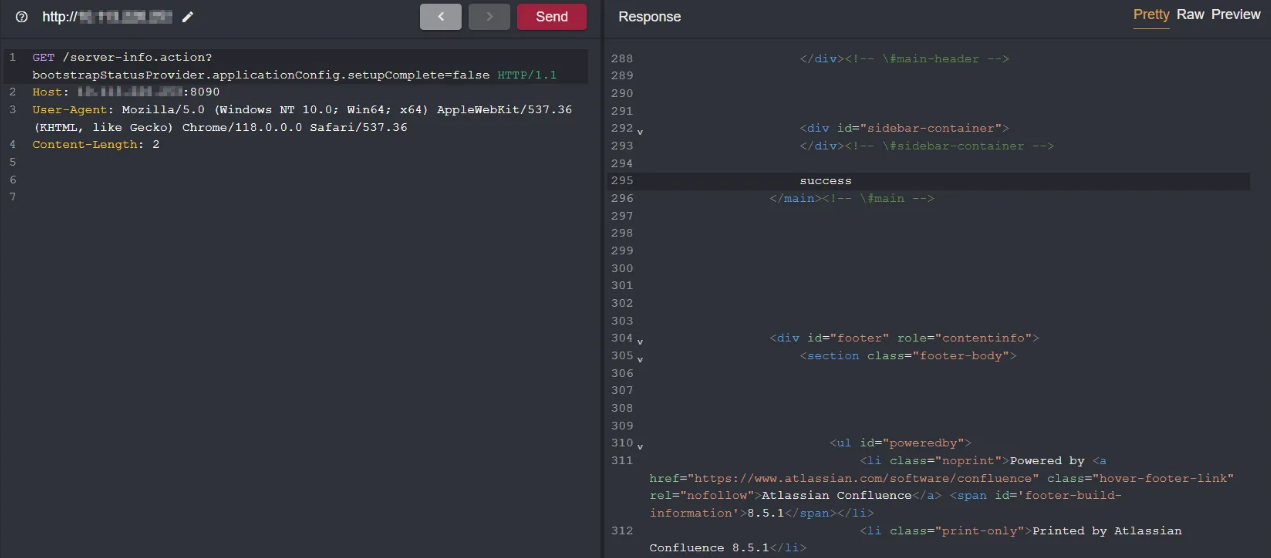Switch to the Raw response tab
This screenshot has width=1271, height=558.
pos(1190,15)
